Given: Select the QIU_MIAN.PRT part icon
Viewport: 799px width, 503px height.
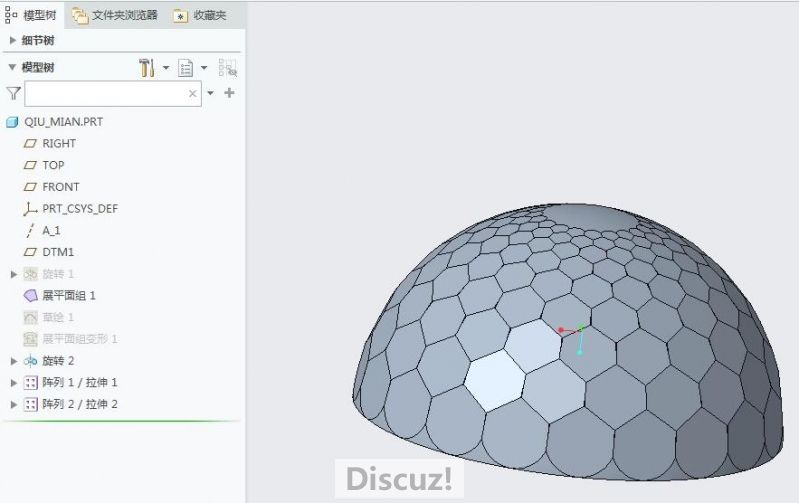Looking at the screenshot, I should [13, 122].
